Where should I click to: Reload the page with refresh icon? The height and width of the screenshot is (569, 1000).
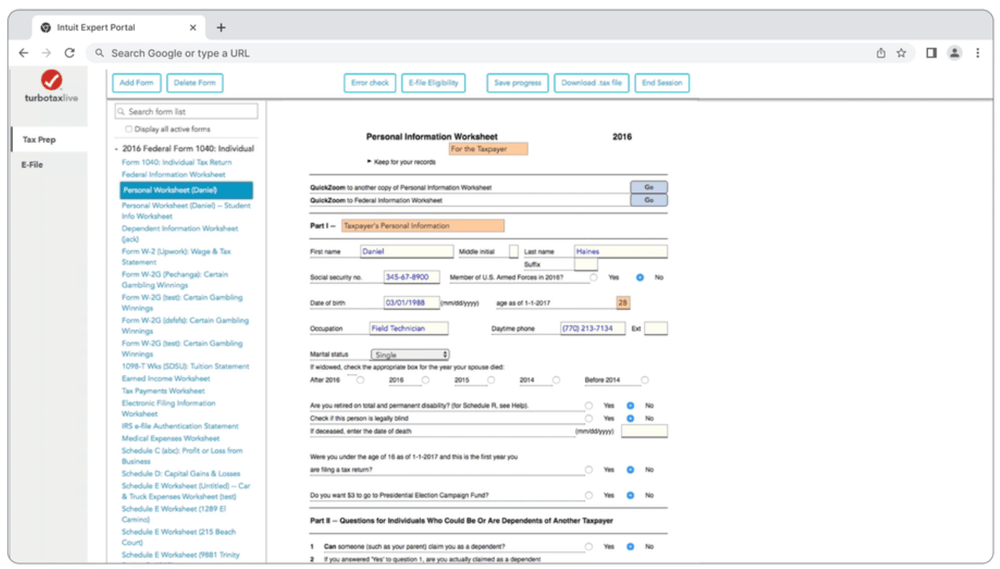[x=70, y=53]
